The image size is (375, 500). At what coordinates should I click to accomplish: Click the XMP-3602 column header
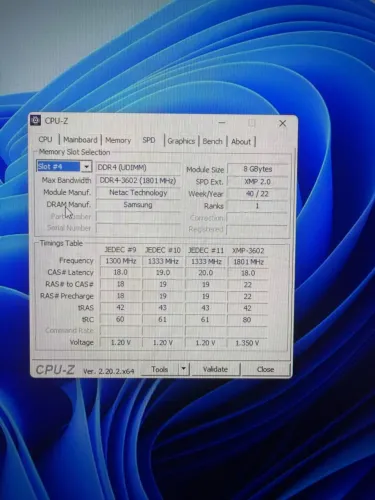point(248,251)
